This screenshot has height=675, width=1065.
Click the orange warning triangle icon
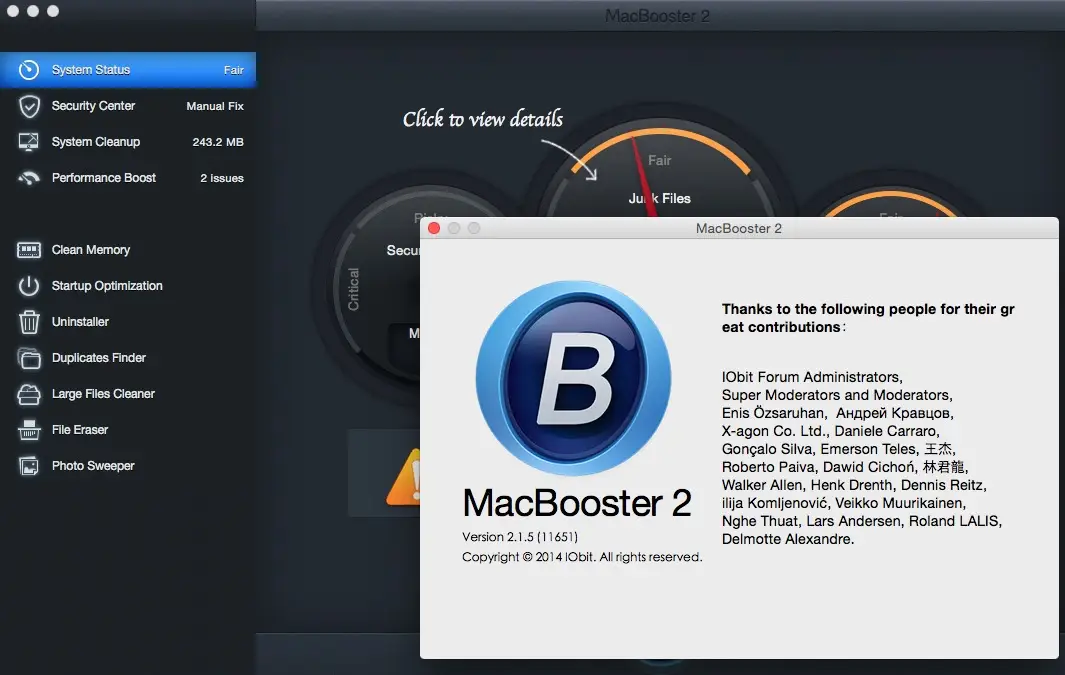403,477
